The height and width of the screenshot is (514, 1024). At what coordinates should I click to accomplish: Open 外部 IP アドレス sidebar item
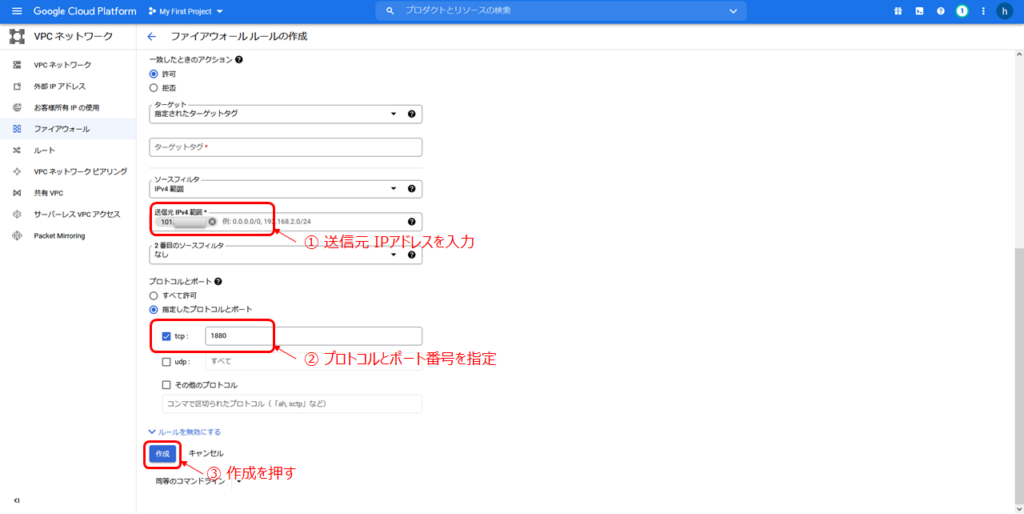(62, 86)
